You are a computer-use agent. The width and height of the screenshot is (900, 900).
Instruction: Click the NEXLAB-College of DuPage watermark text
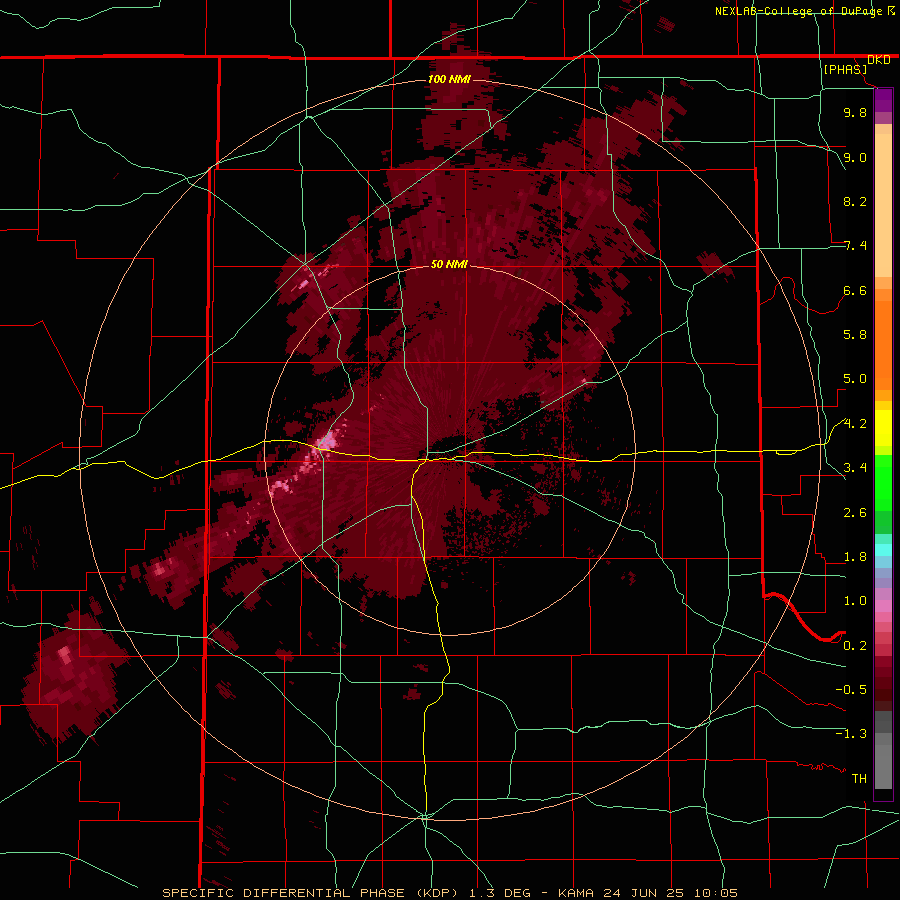pyautogui.click(x=799, y=11)
